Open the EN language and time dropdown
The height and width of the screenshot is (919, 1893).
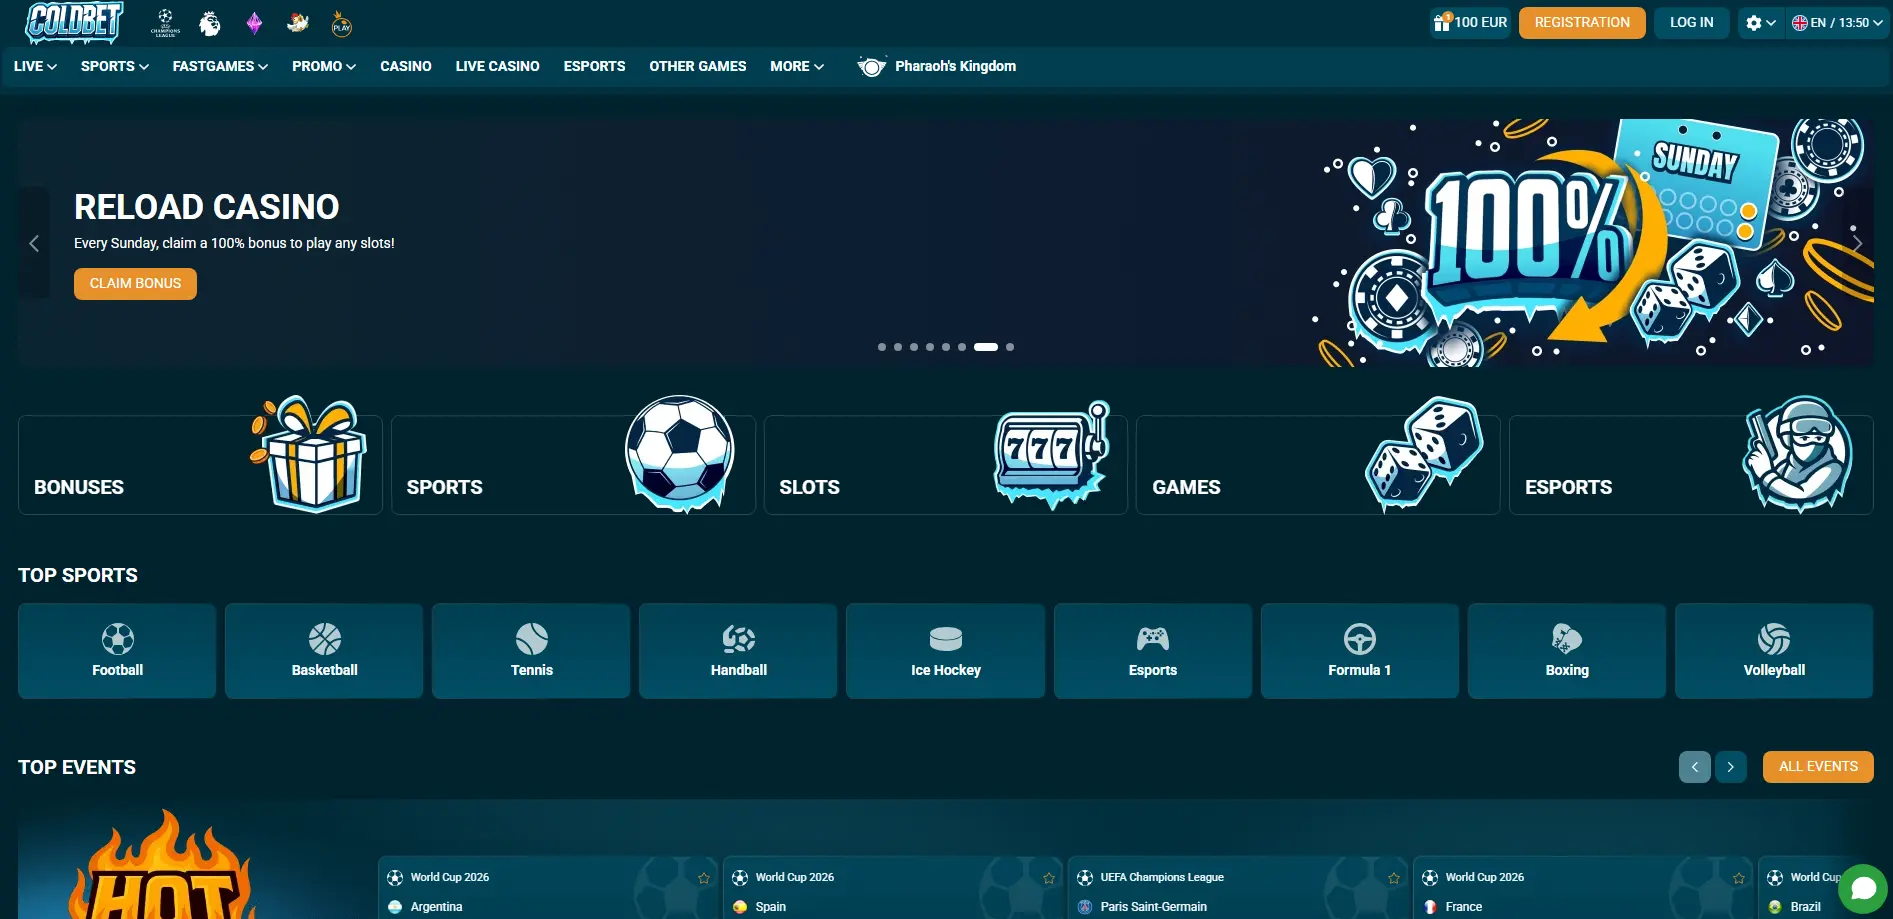(1837, 22)
